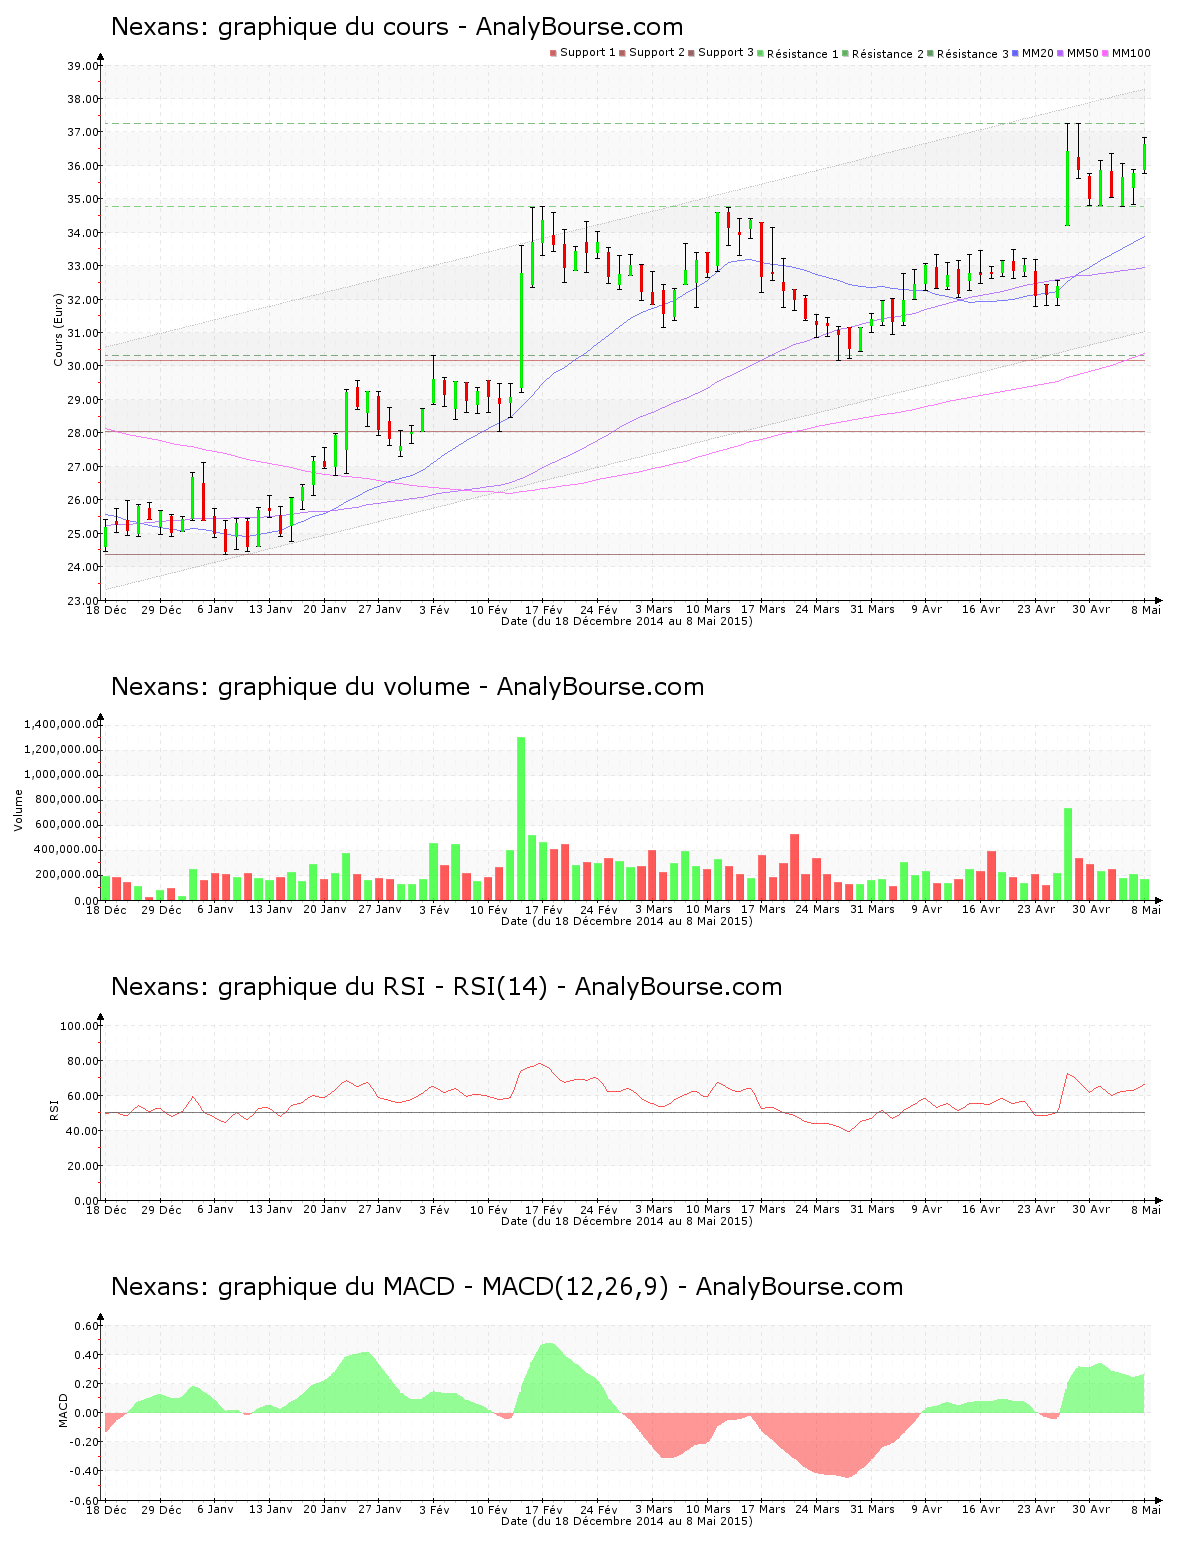This screenshot has height=1550, width=1200.
Task: Click the -0.60 MACD axis value
Action: click(x=84, y=1500)
